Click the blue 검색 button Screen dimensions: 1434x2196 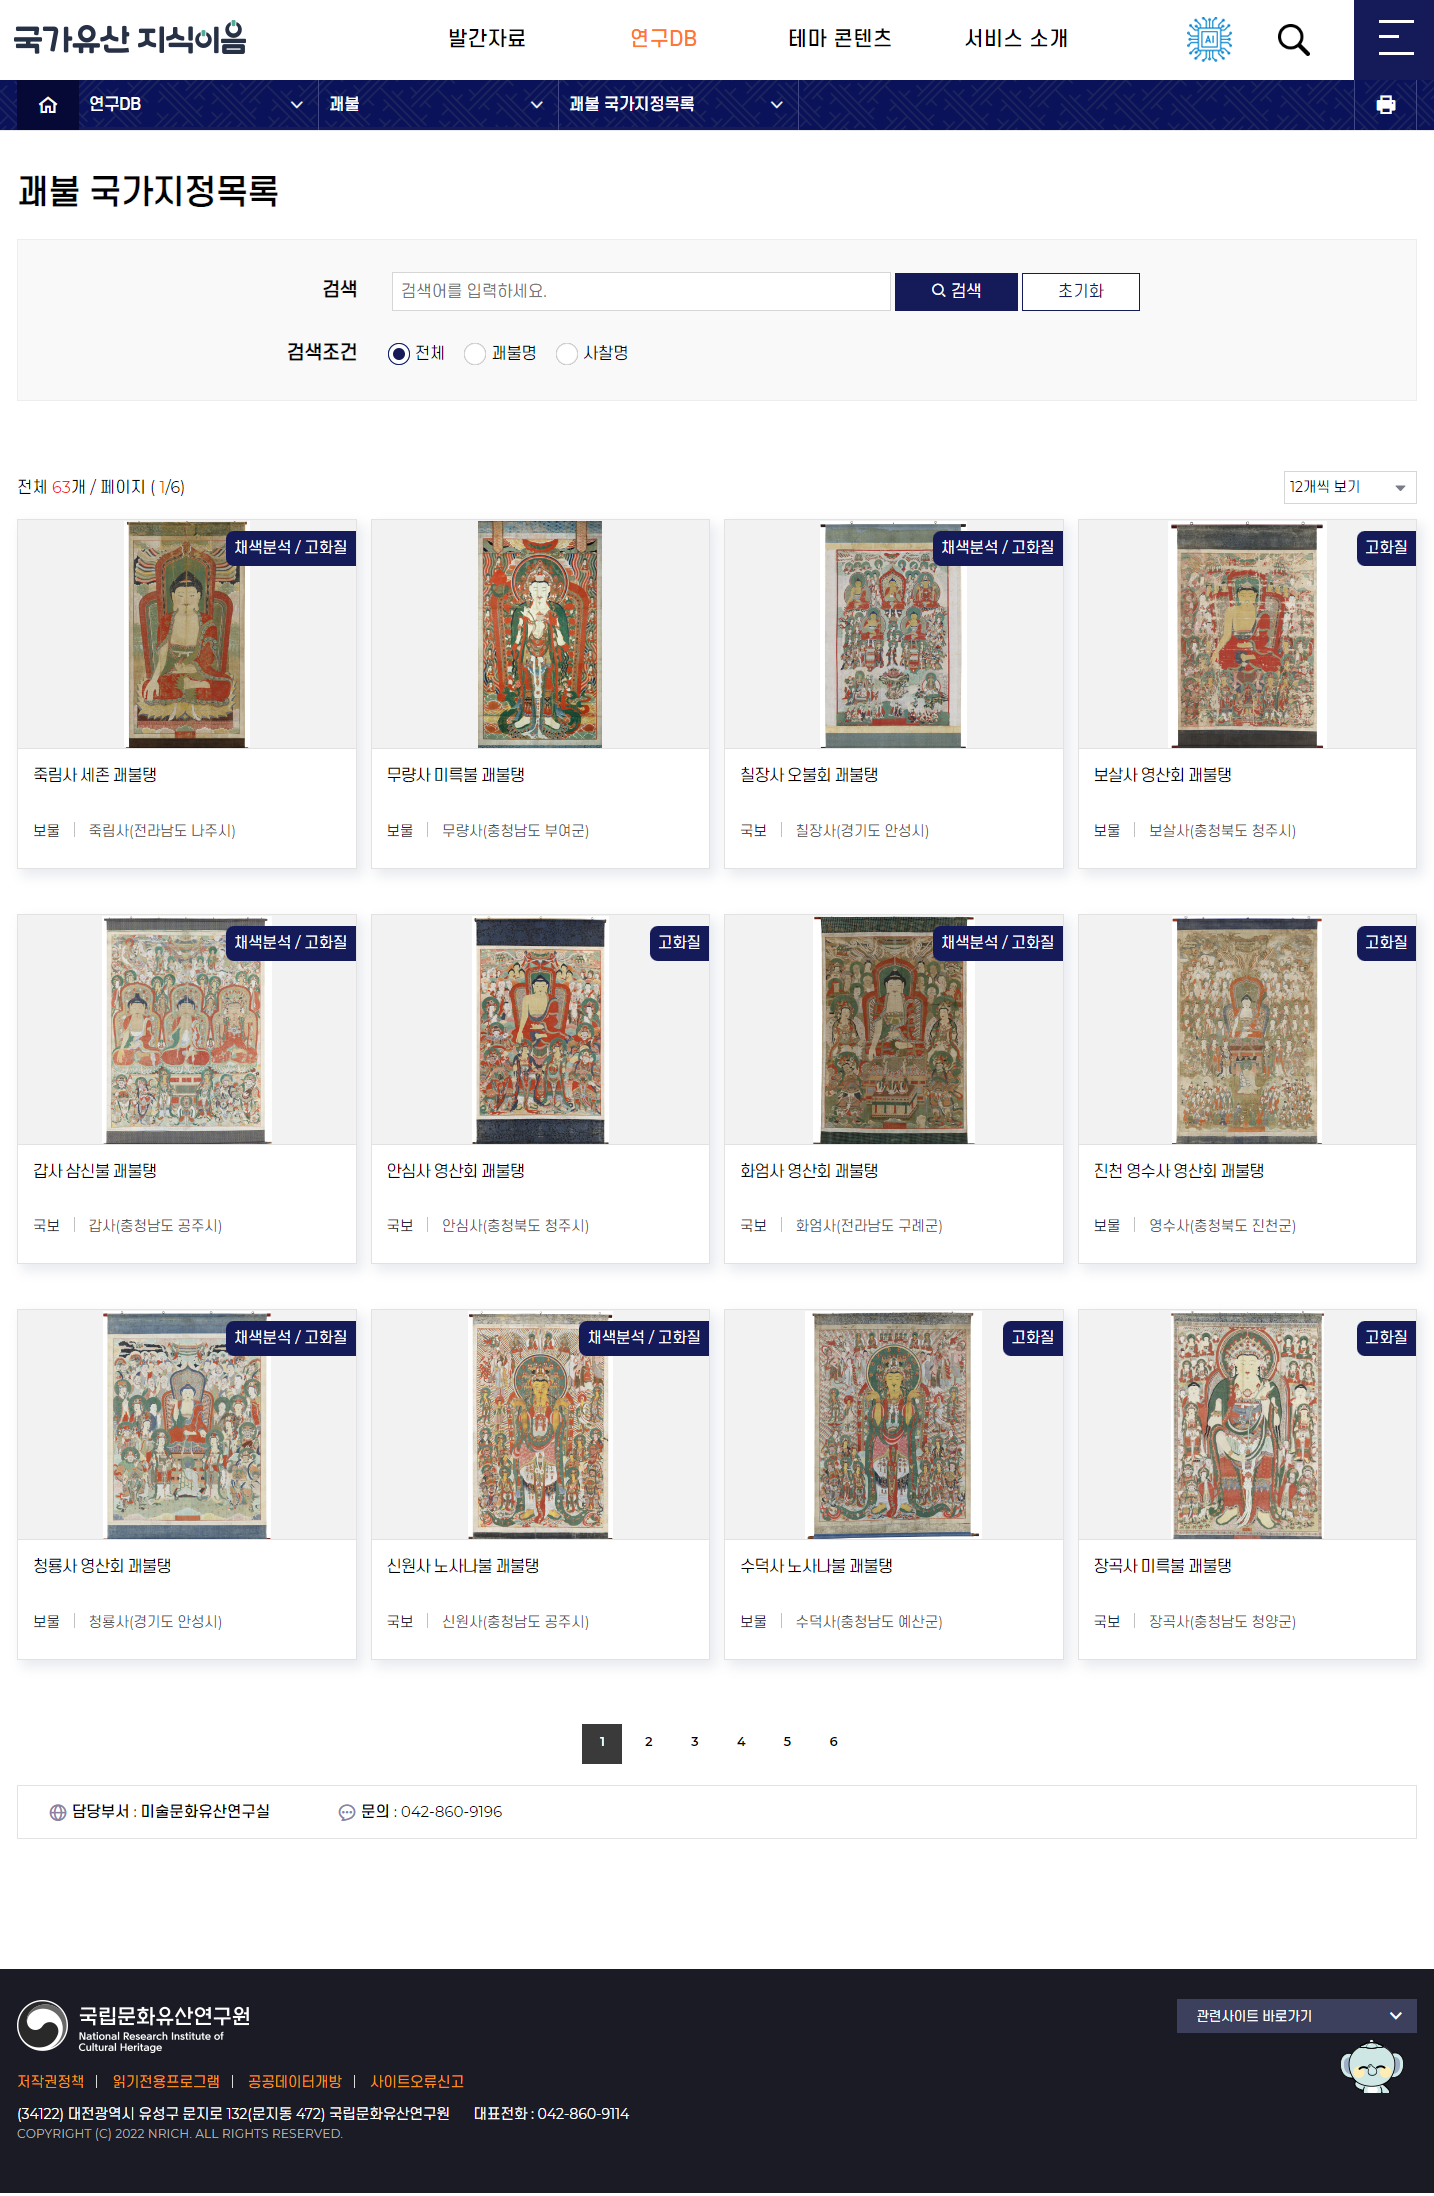956,291
